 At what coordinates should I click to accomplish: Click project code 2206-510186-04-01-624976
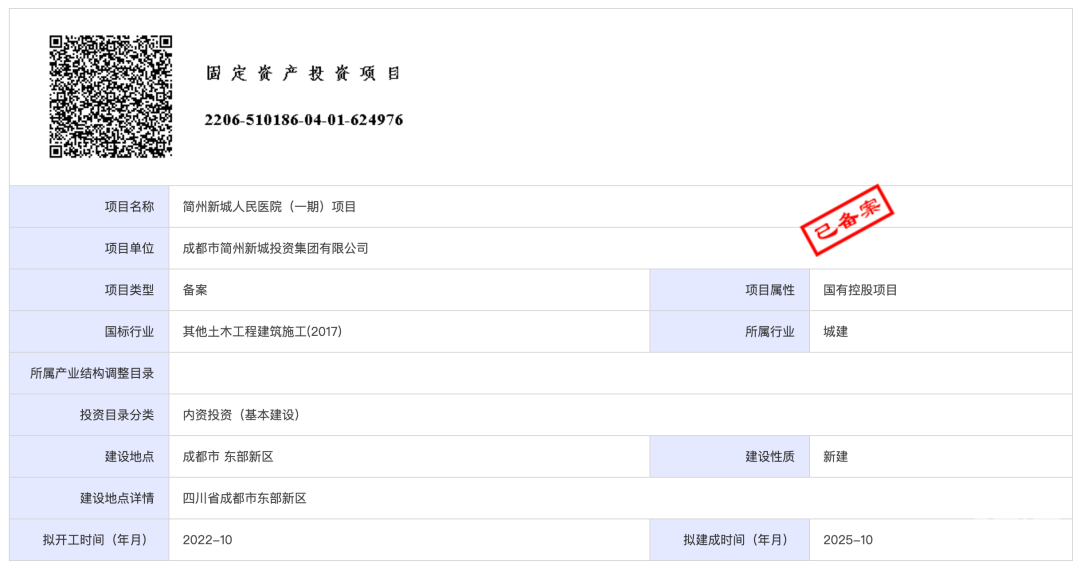coord(304,120)
